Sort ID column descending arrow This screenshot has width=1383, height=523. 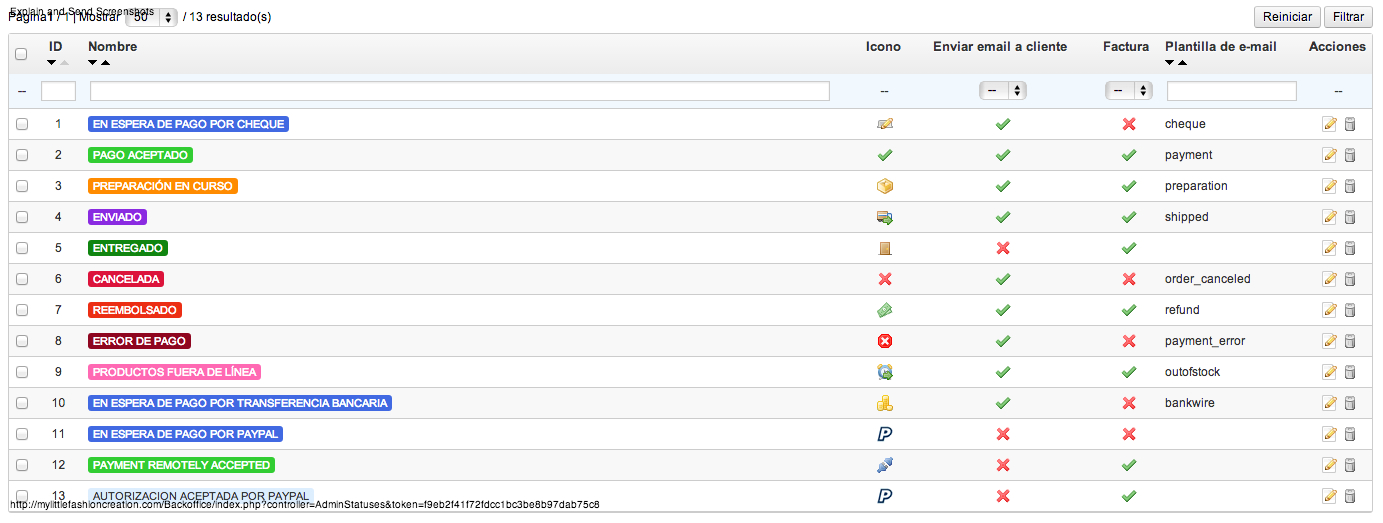point(52,63)
